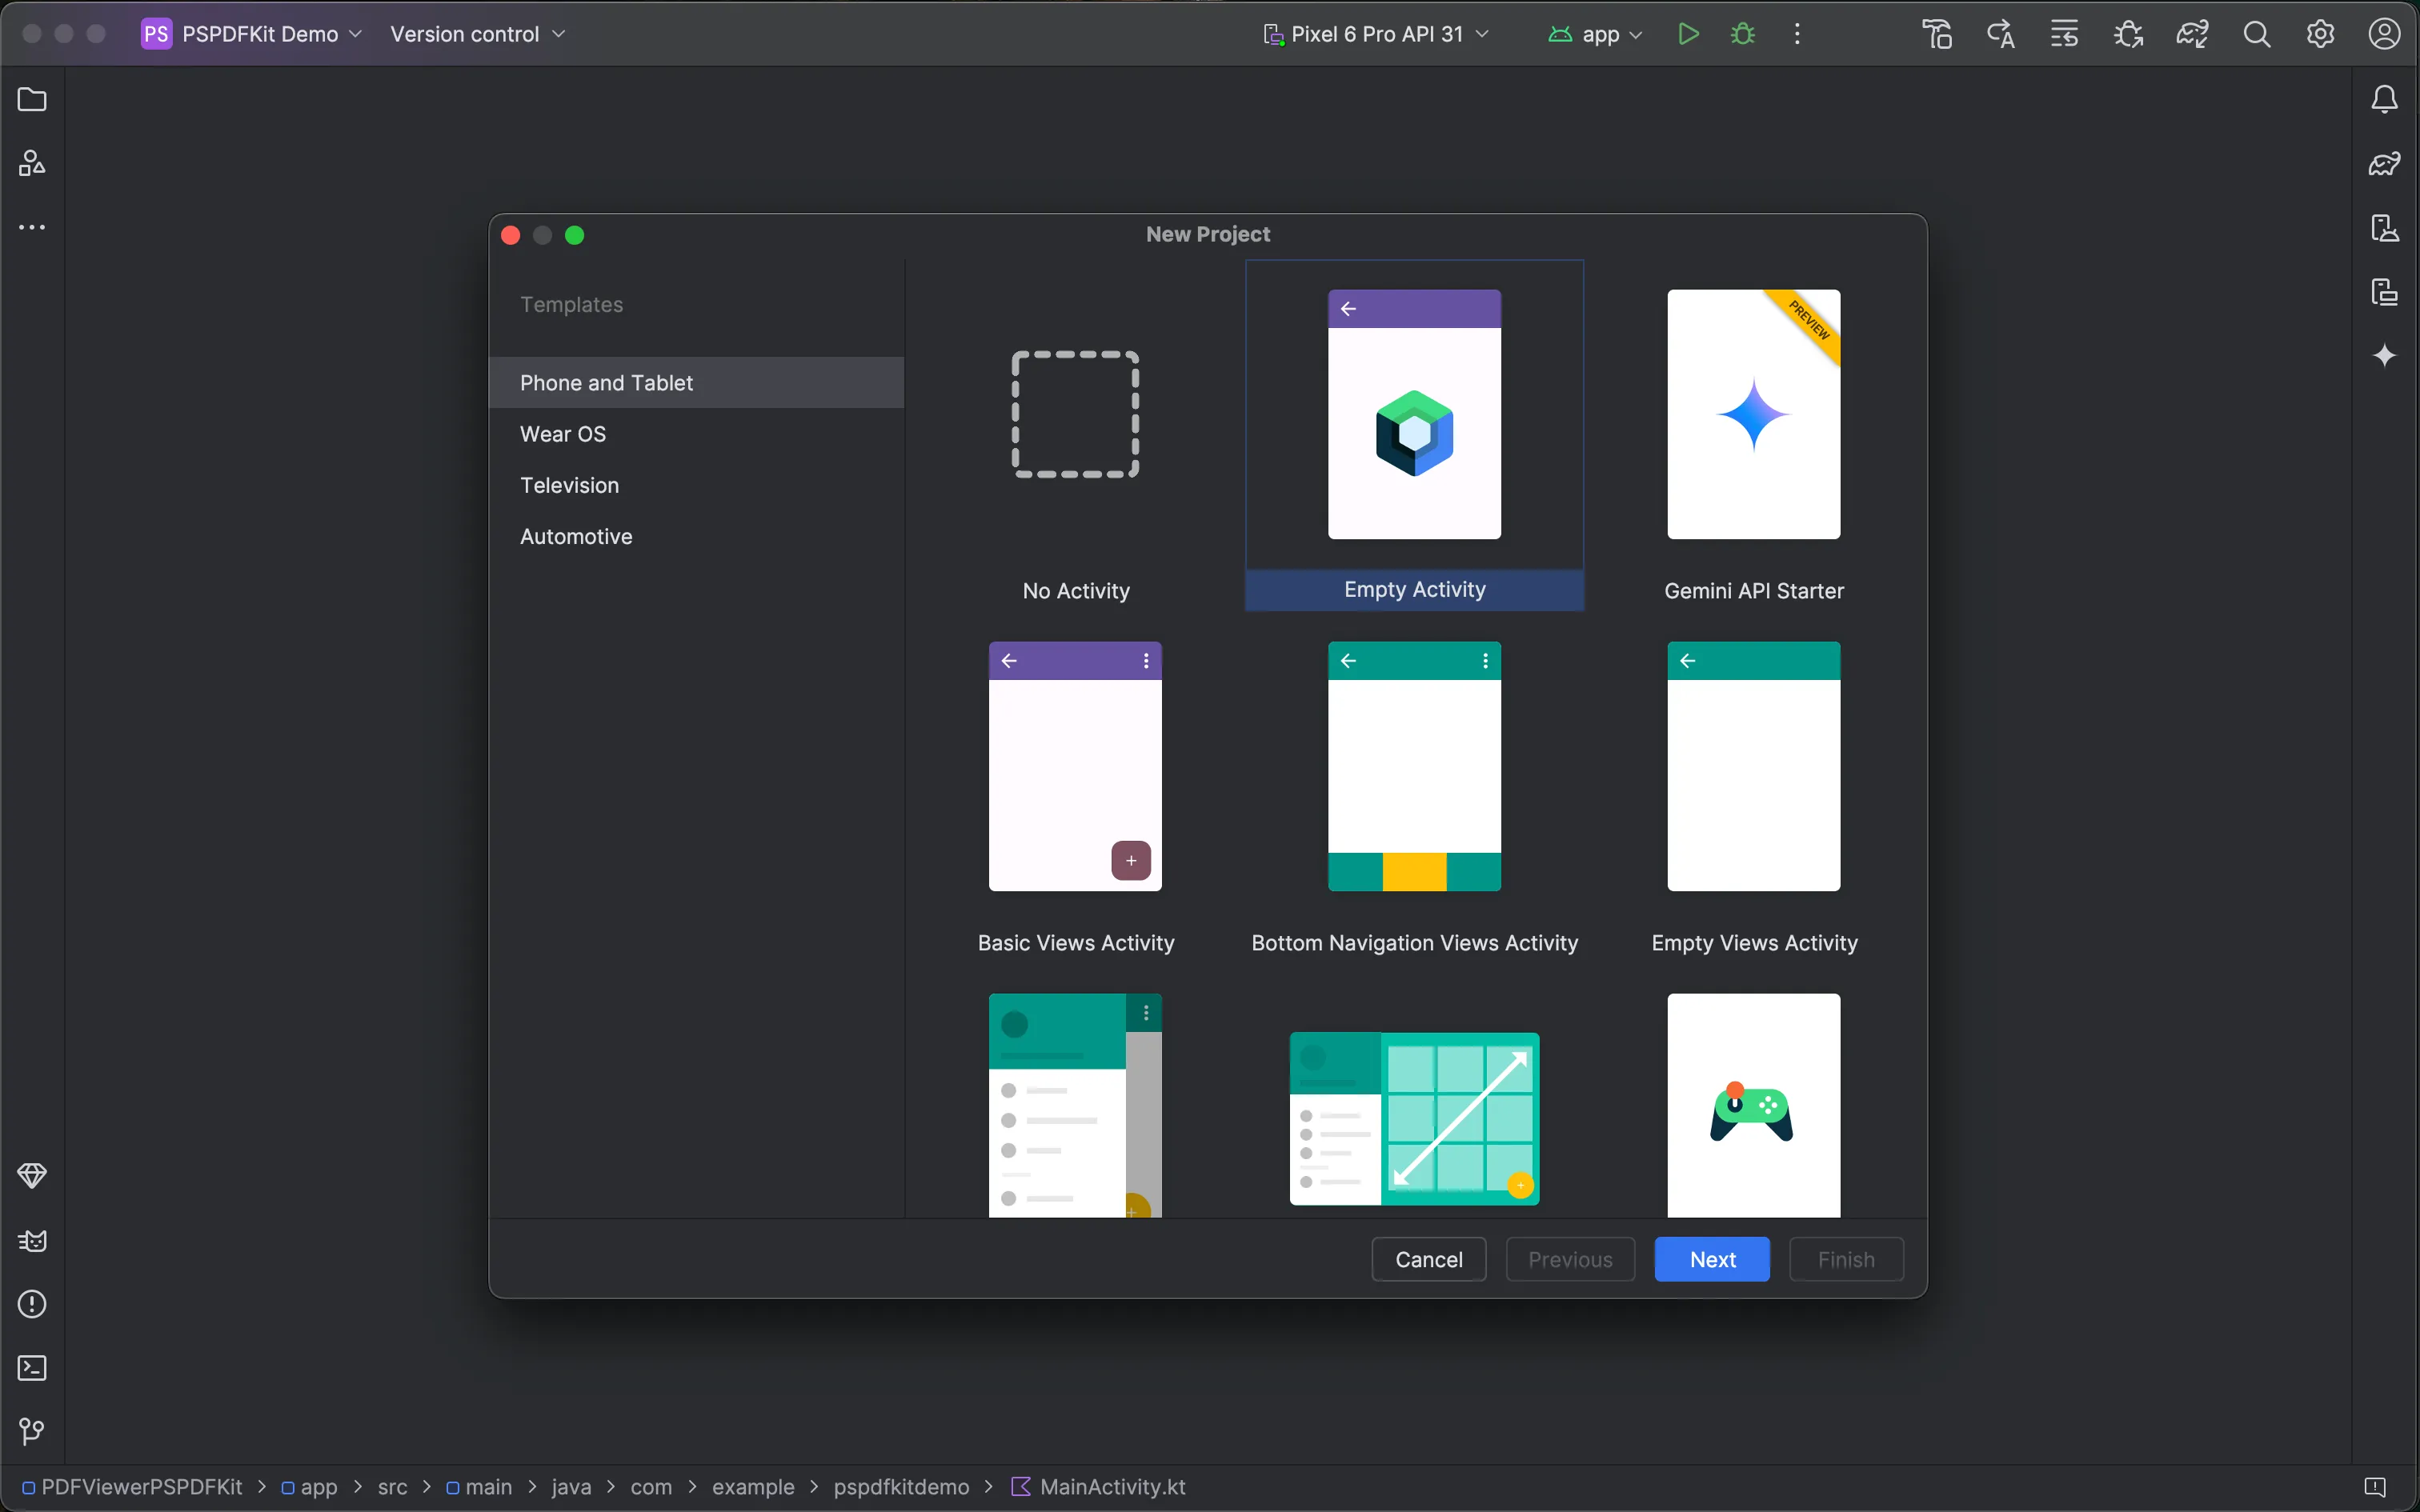Open Search Everywhere
2420x1512 pixels.
(x=2258, y=33)
